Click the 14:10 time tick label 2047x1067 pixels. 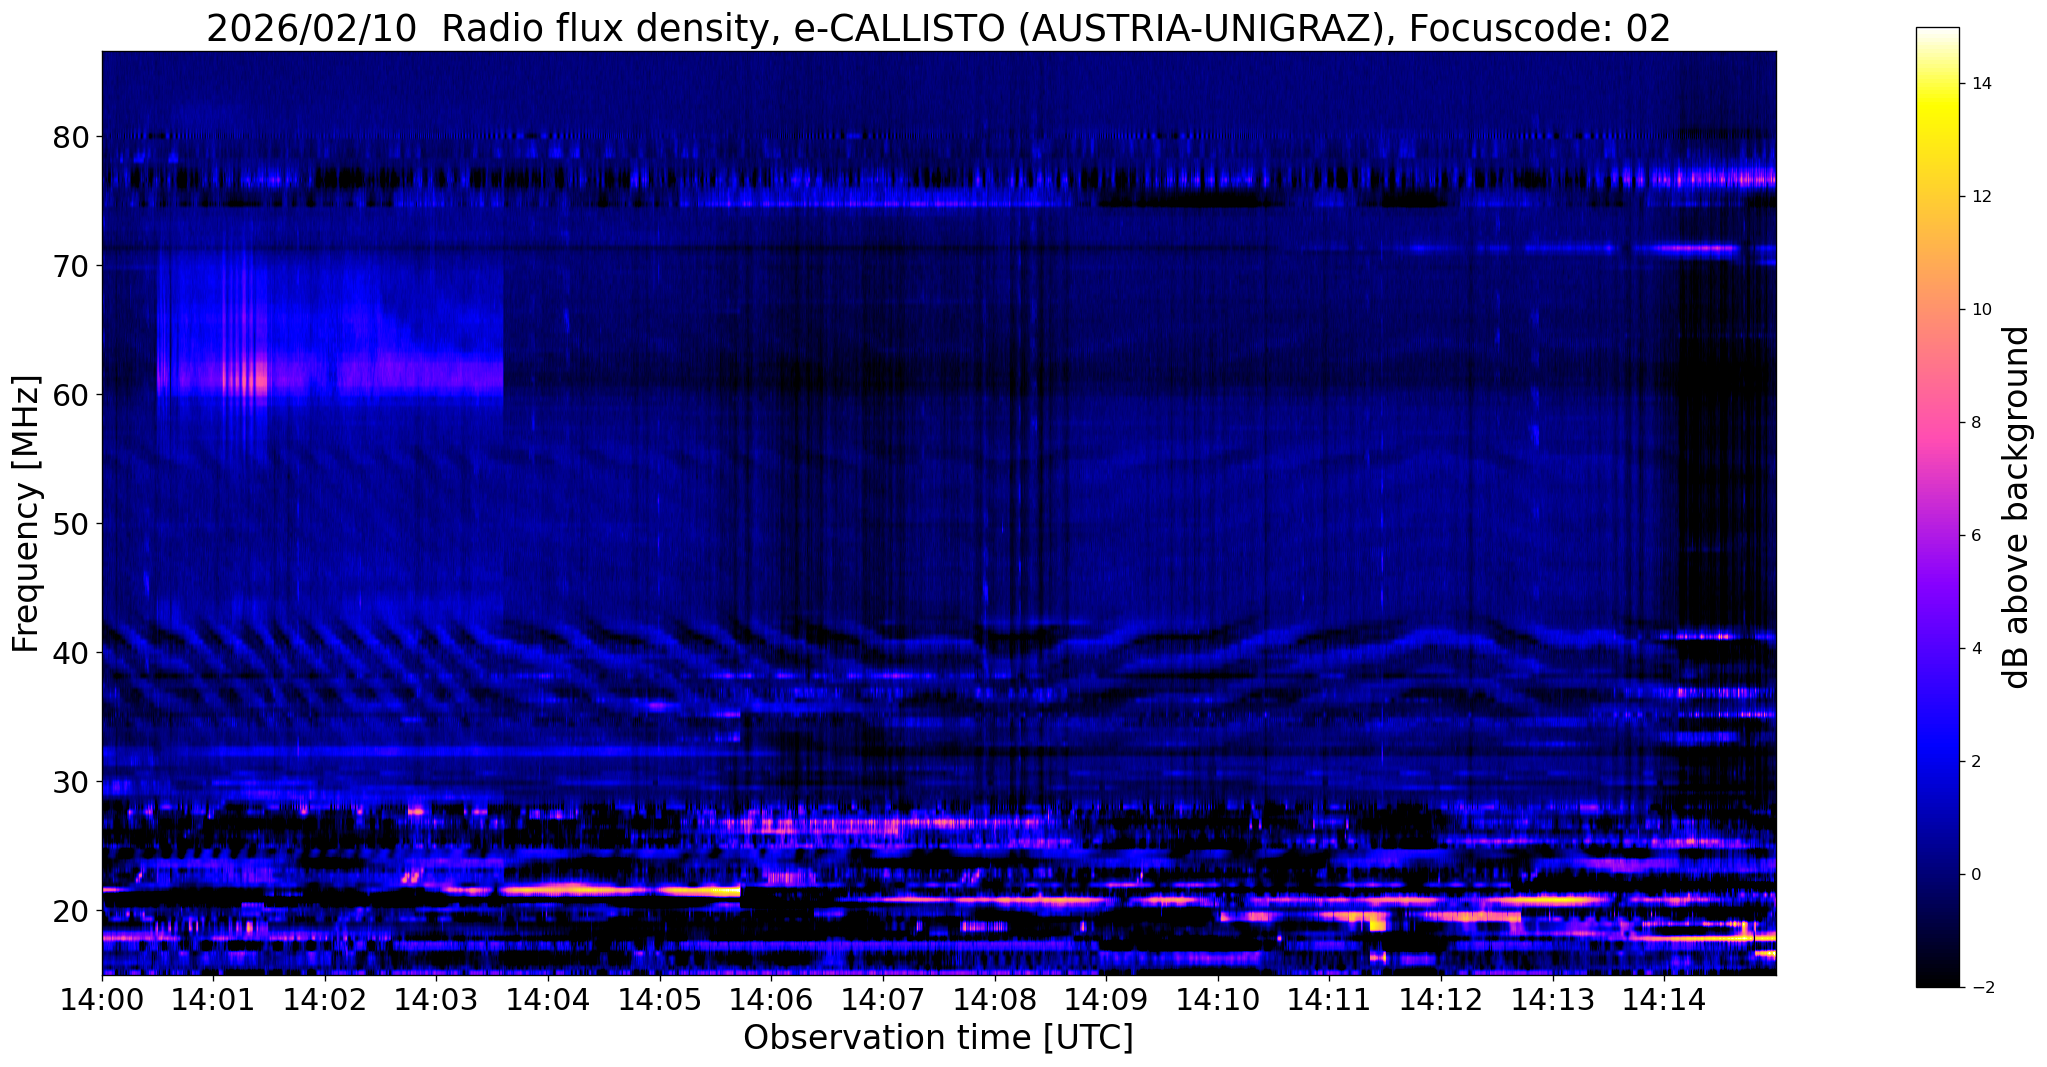(x=1218, y=998)
